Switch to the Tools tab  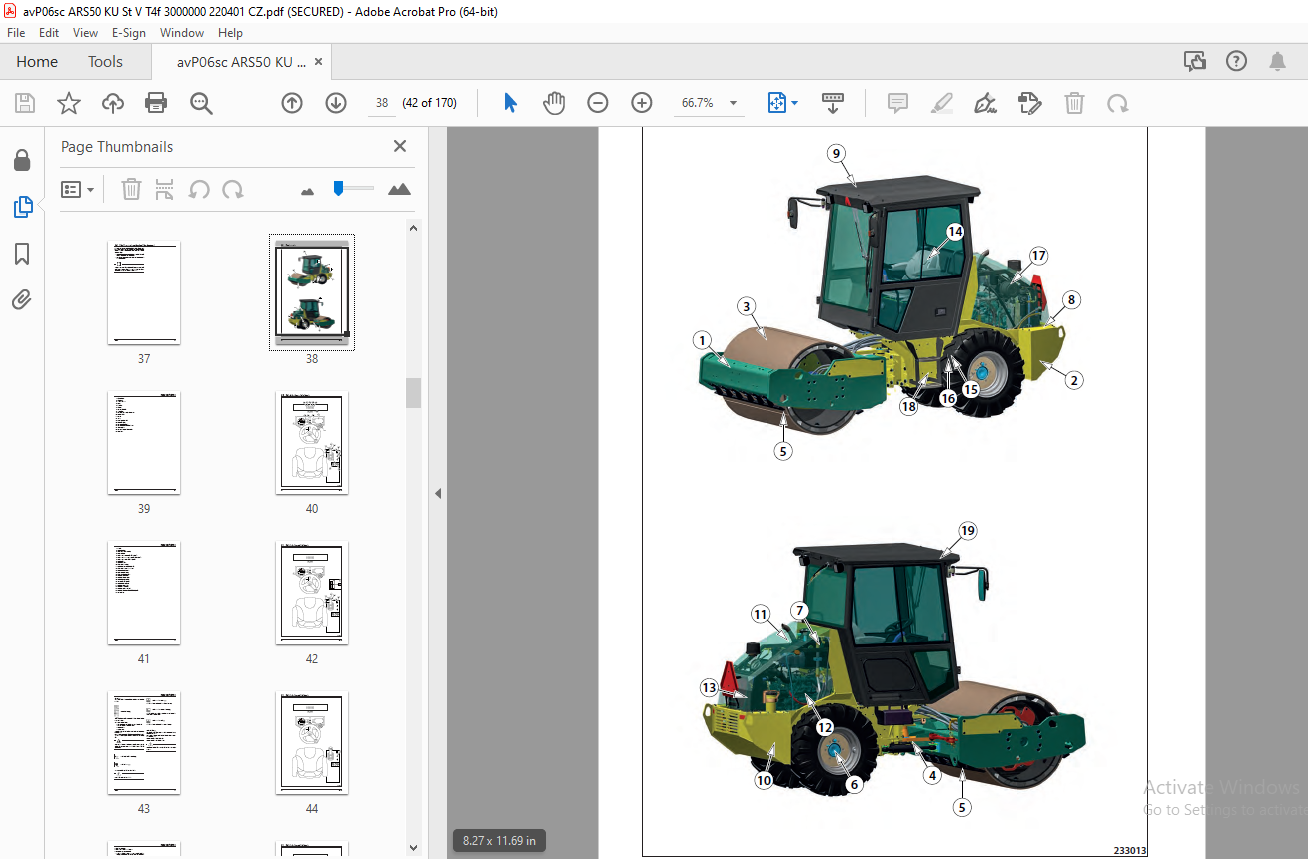(x=105, y=62)
